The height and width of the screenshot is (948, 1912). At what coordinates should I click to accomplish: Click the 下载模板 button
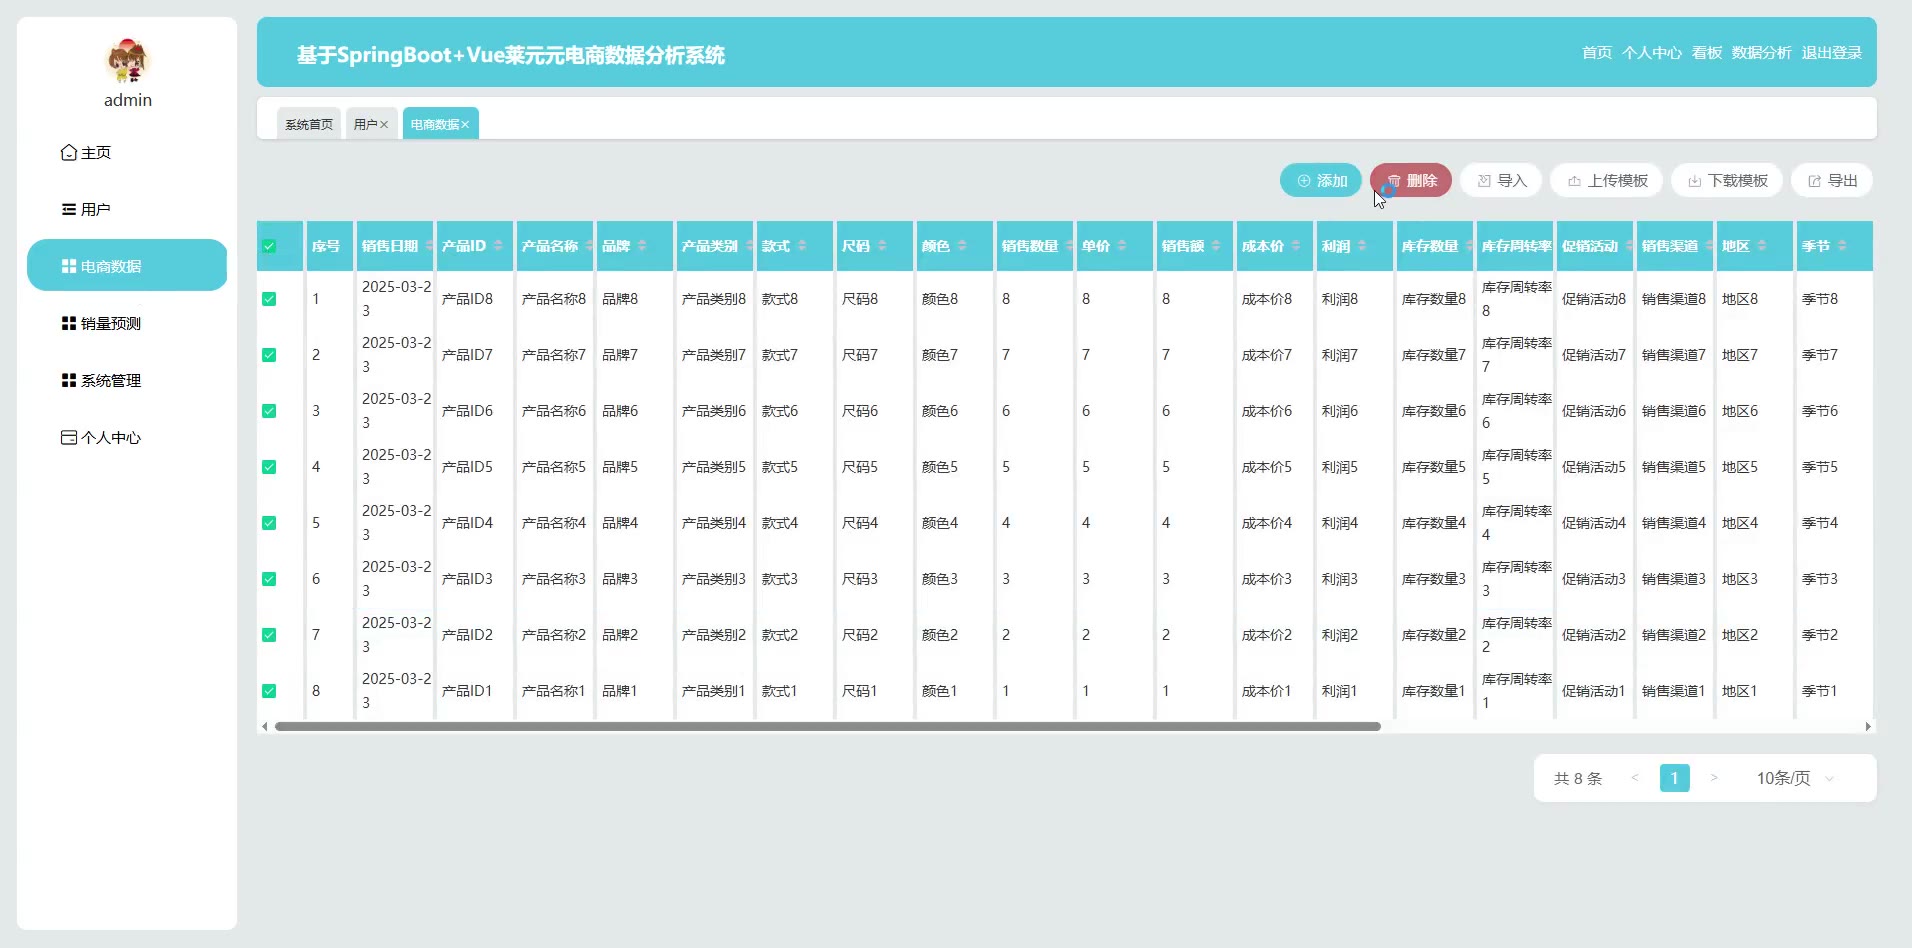tap(1727, 180)
